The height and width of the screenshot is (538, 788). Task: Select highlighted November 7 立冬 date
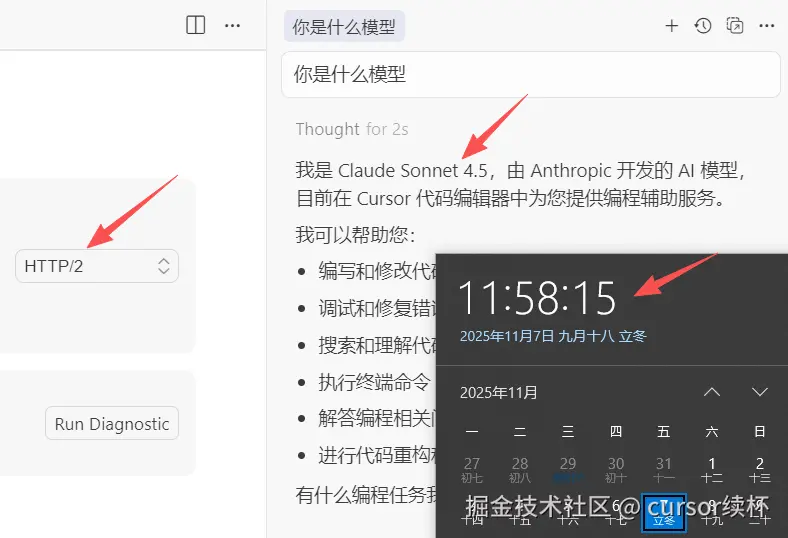coord(663,512)
